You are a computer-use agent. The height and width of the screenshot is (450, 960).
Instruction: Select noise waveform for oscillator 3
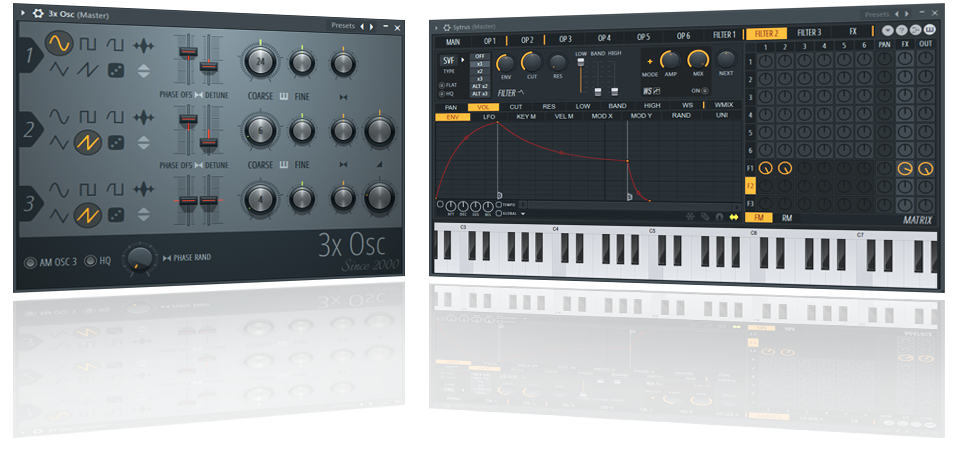point(144,189)
